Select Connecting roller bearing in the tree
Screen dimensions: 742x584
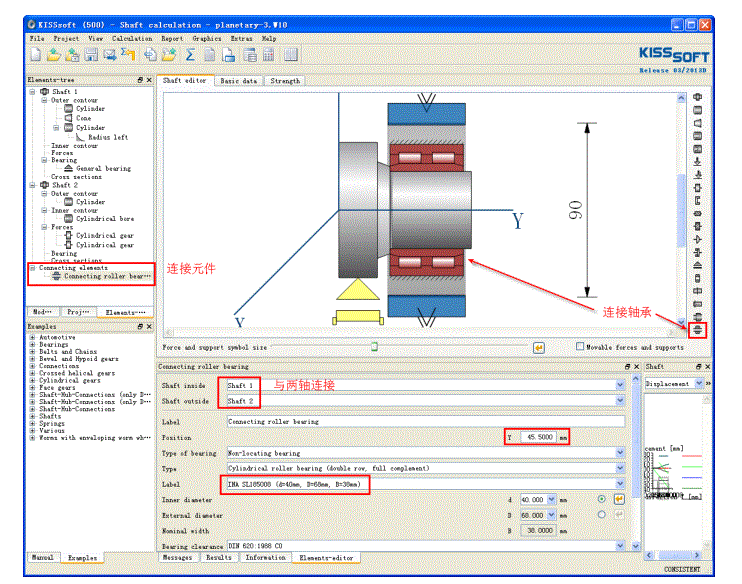click(107, 276)
